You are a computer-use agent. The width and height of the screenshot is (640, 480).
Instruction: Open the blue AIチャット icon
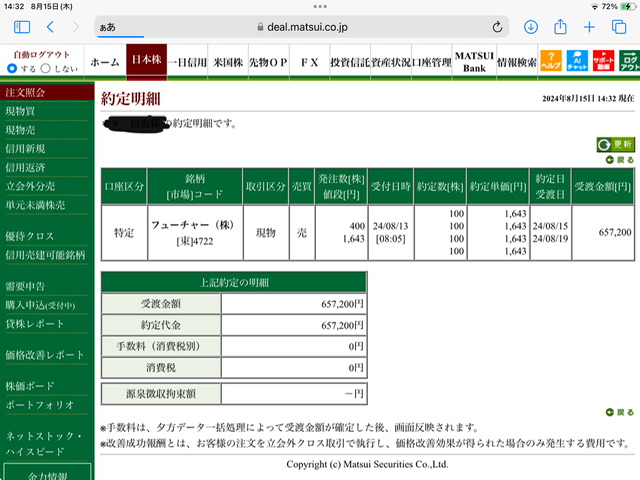(577, 61)
